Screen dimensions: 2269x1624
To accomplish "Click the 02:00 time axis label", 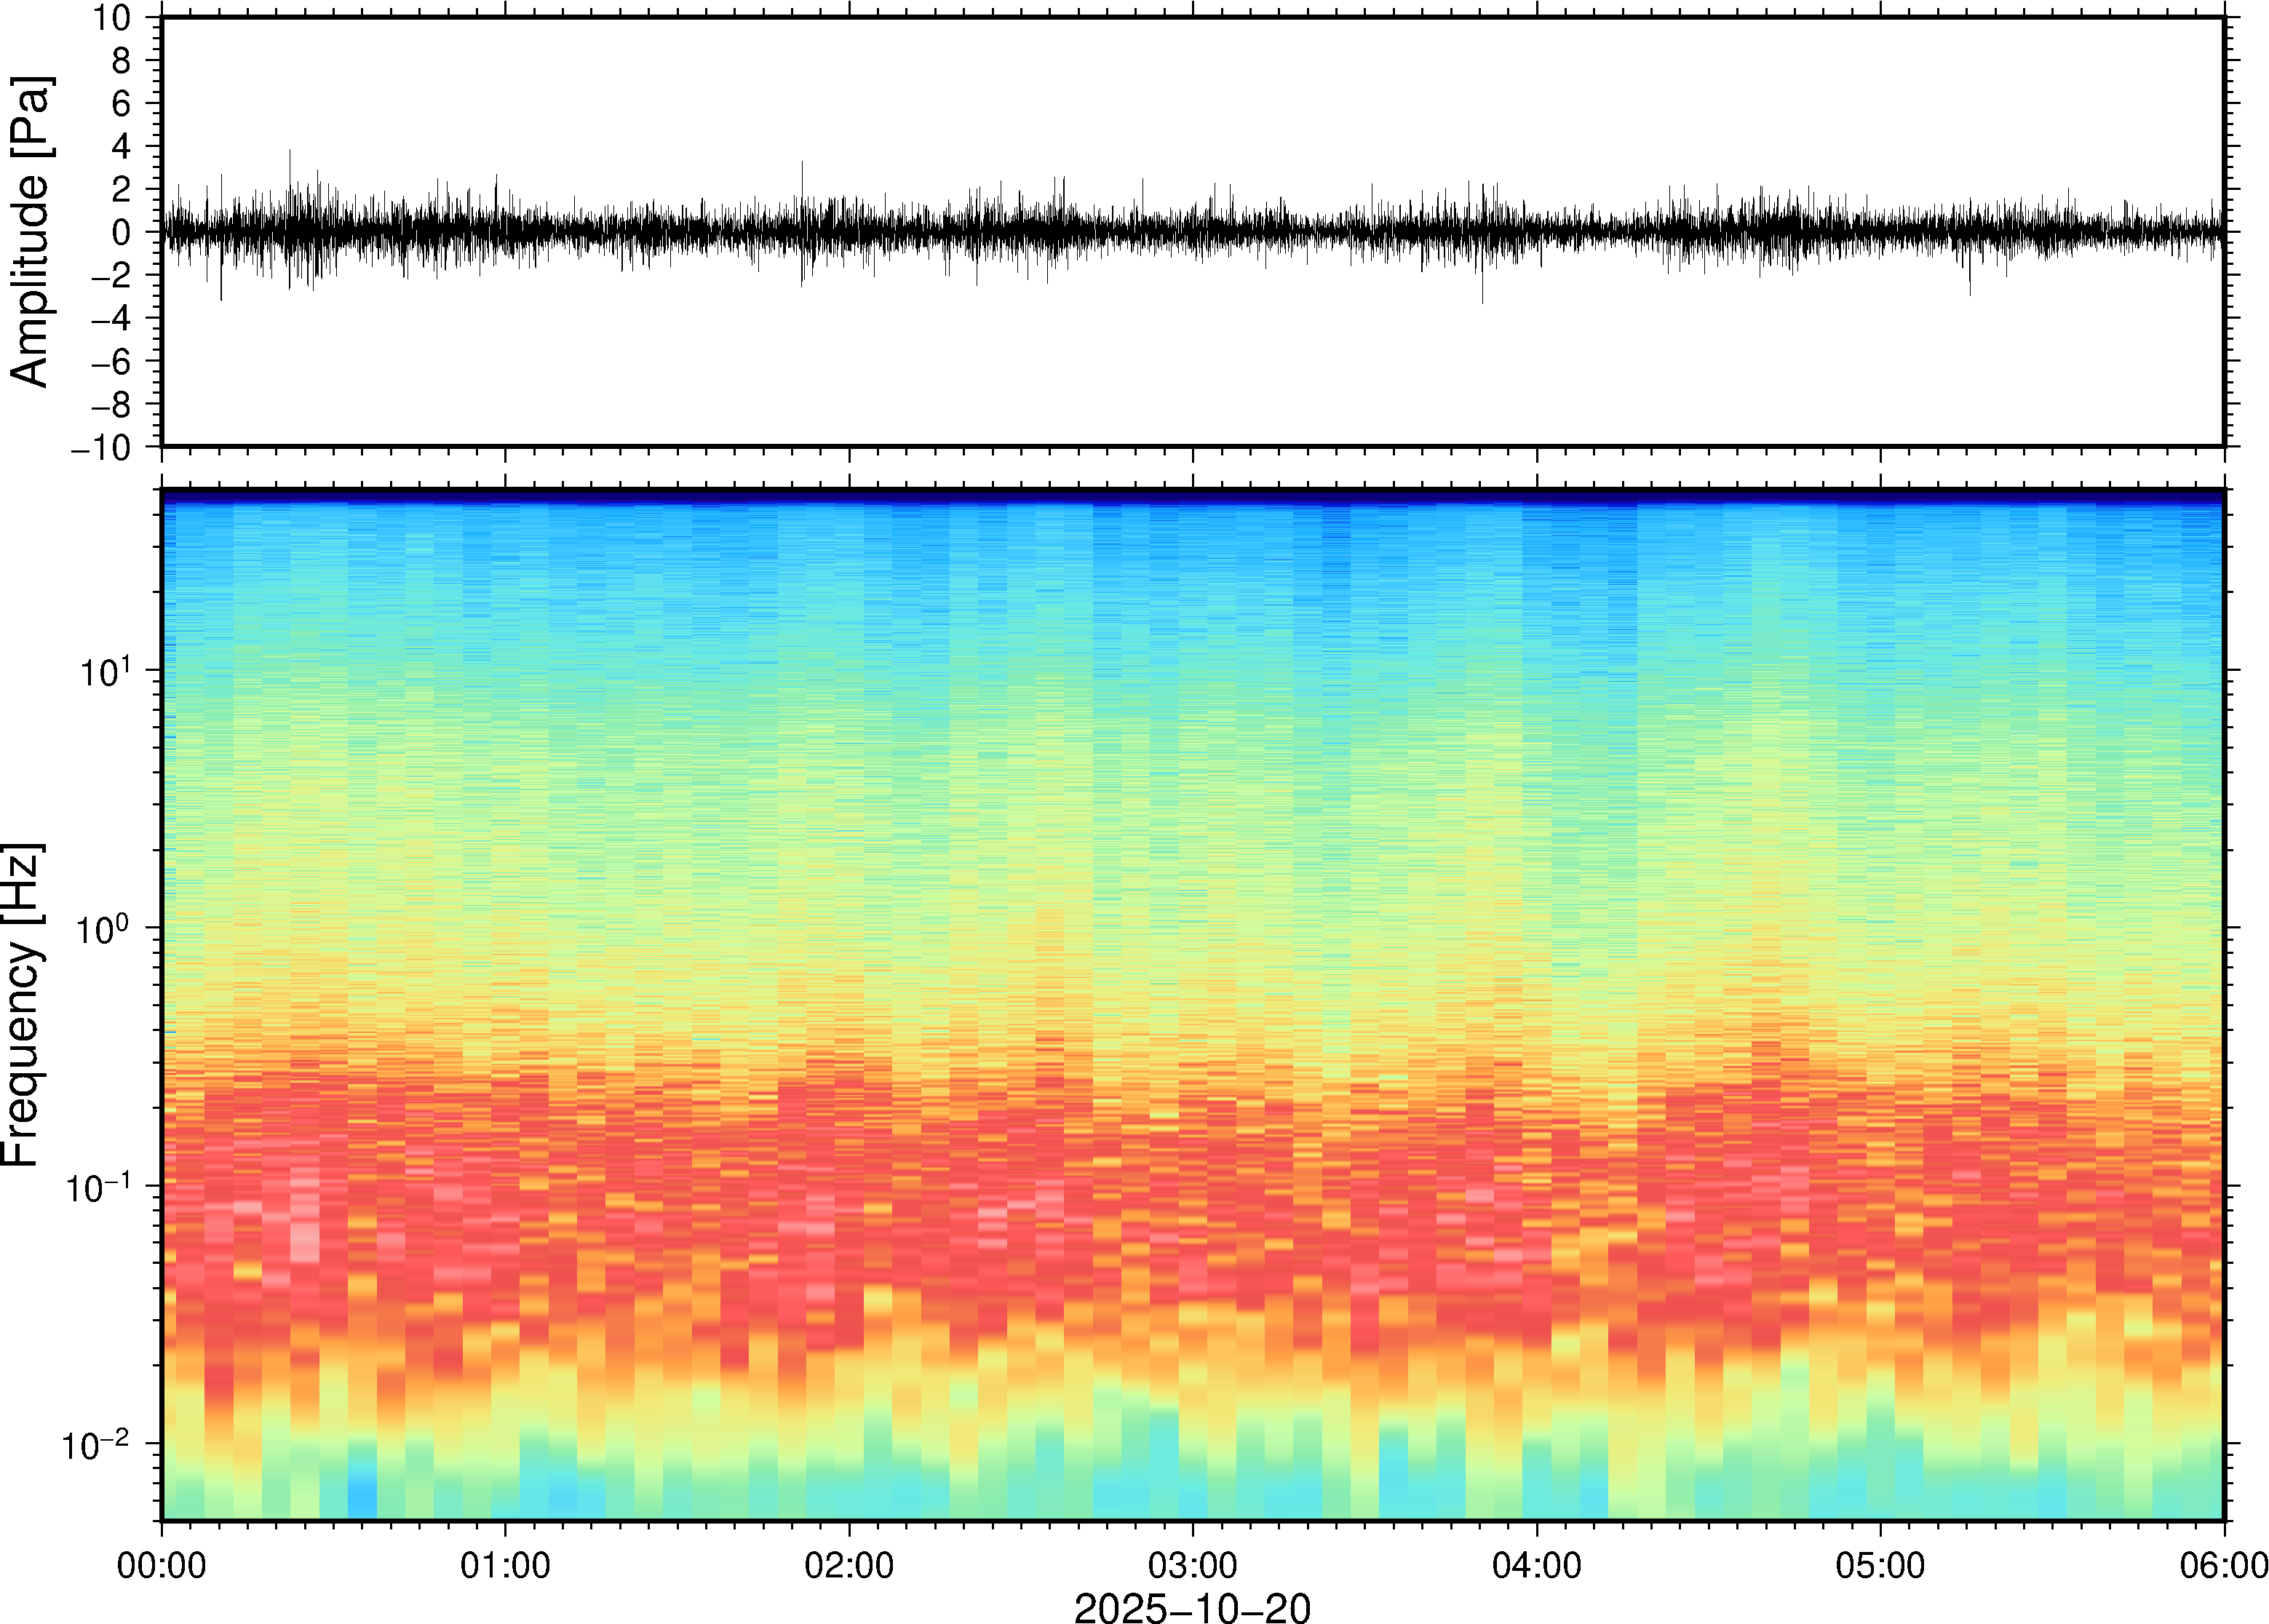I will point(849,1565).
